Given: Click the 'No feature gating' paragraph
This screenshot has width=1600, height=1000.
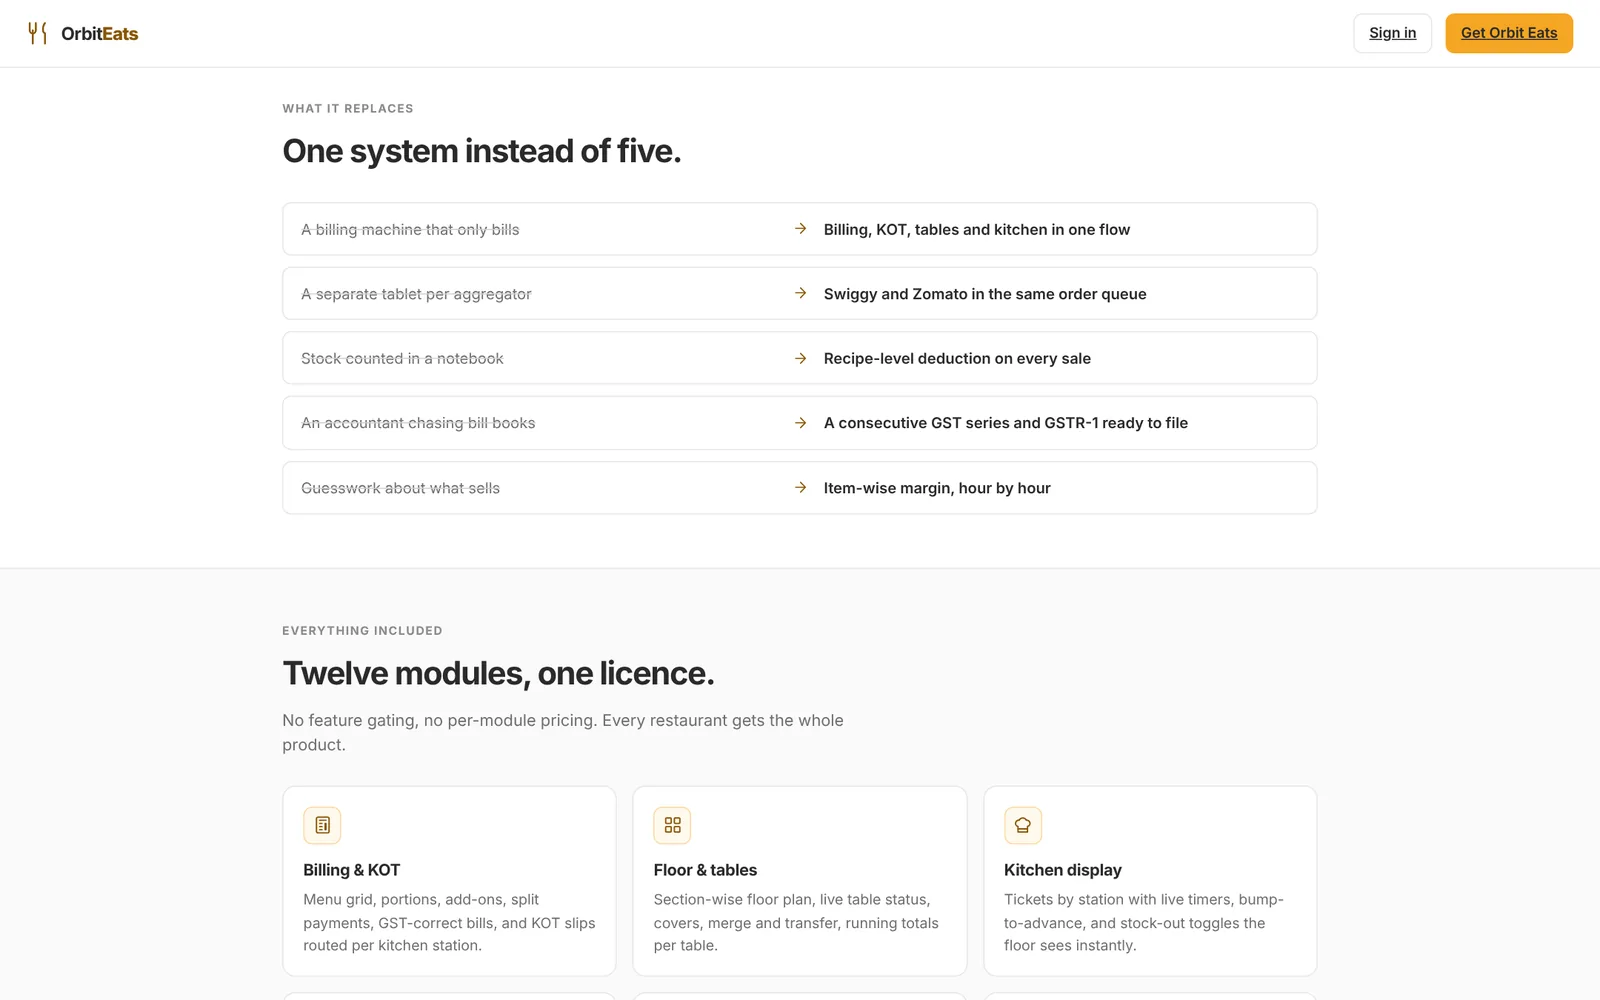Looking at the screenshot, I should 563,732.
